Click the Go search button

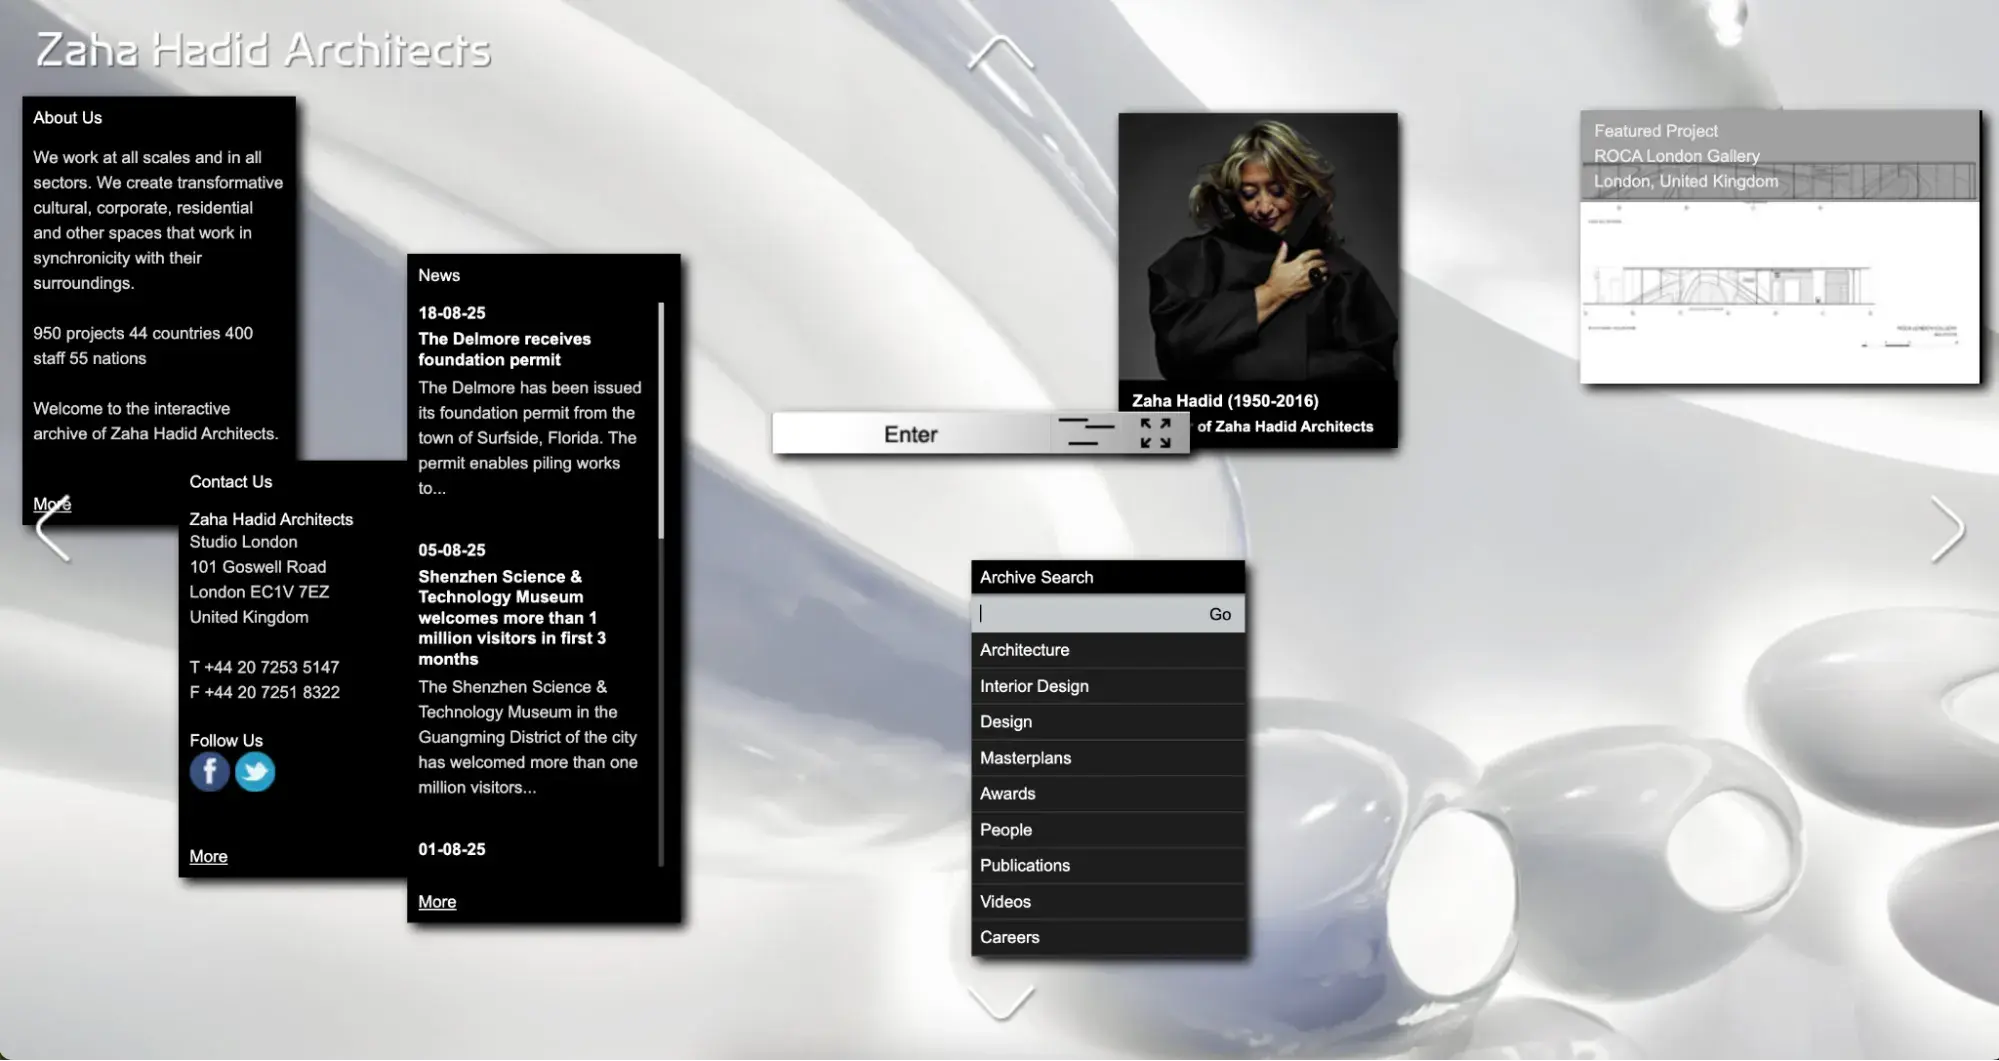click(x=1219, y=613)
